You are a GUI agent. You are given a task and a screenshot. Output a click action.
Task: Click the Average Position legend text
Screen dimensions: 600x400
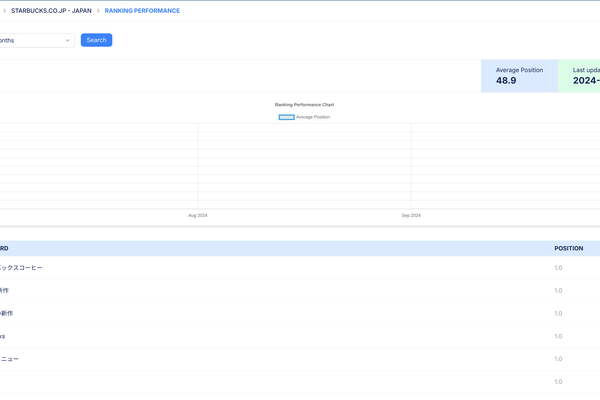point(313,117)
